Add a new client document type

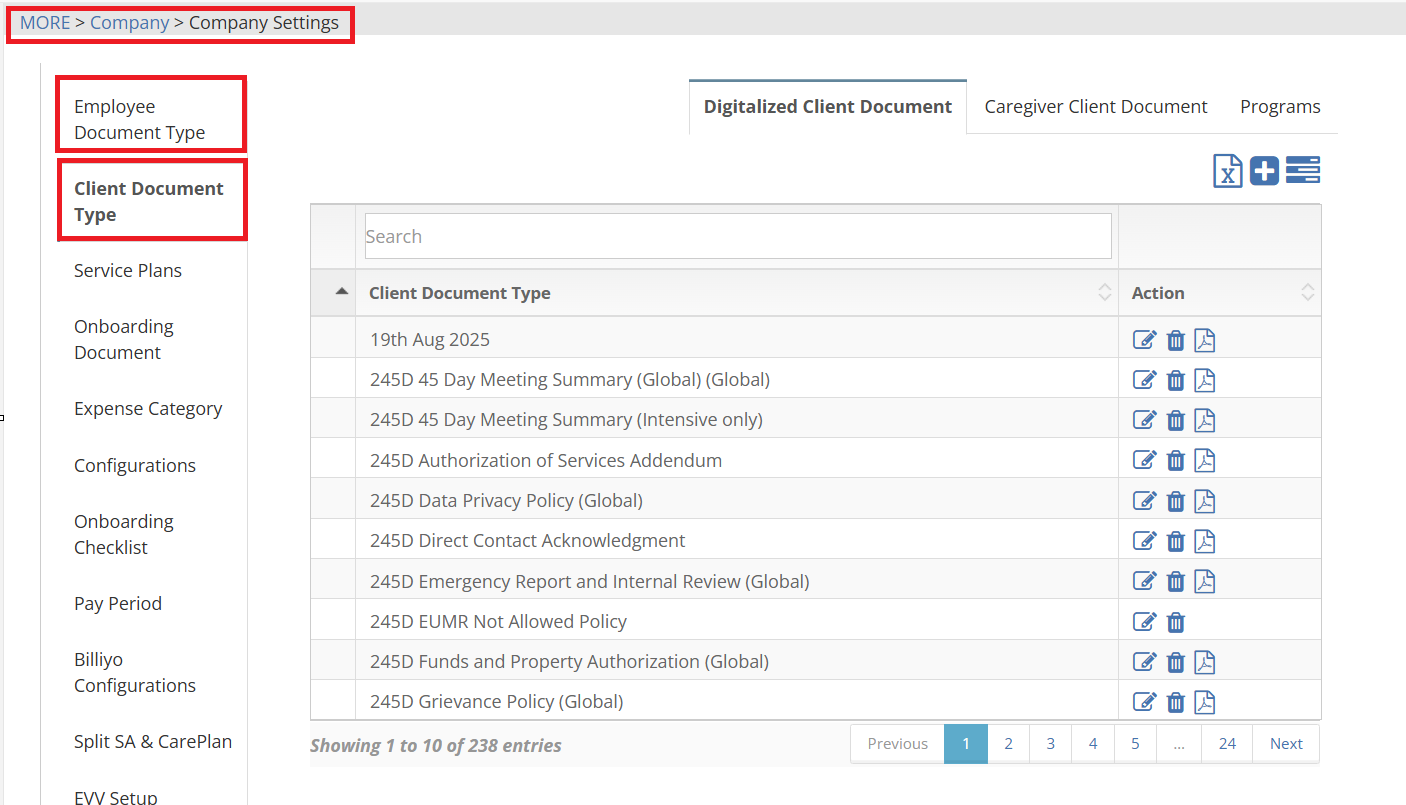point(1264,171)
